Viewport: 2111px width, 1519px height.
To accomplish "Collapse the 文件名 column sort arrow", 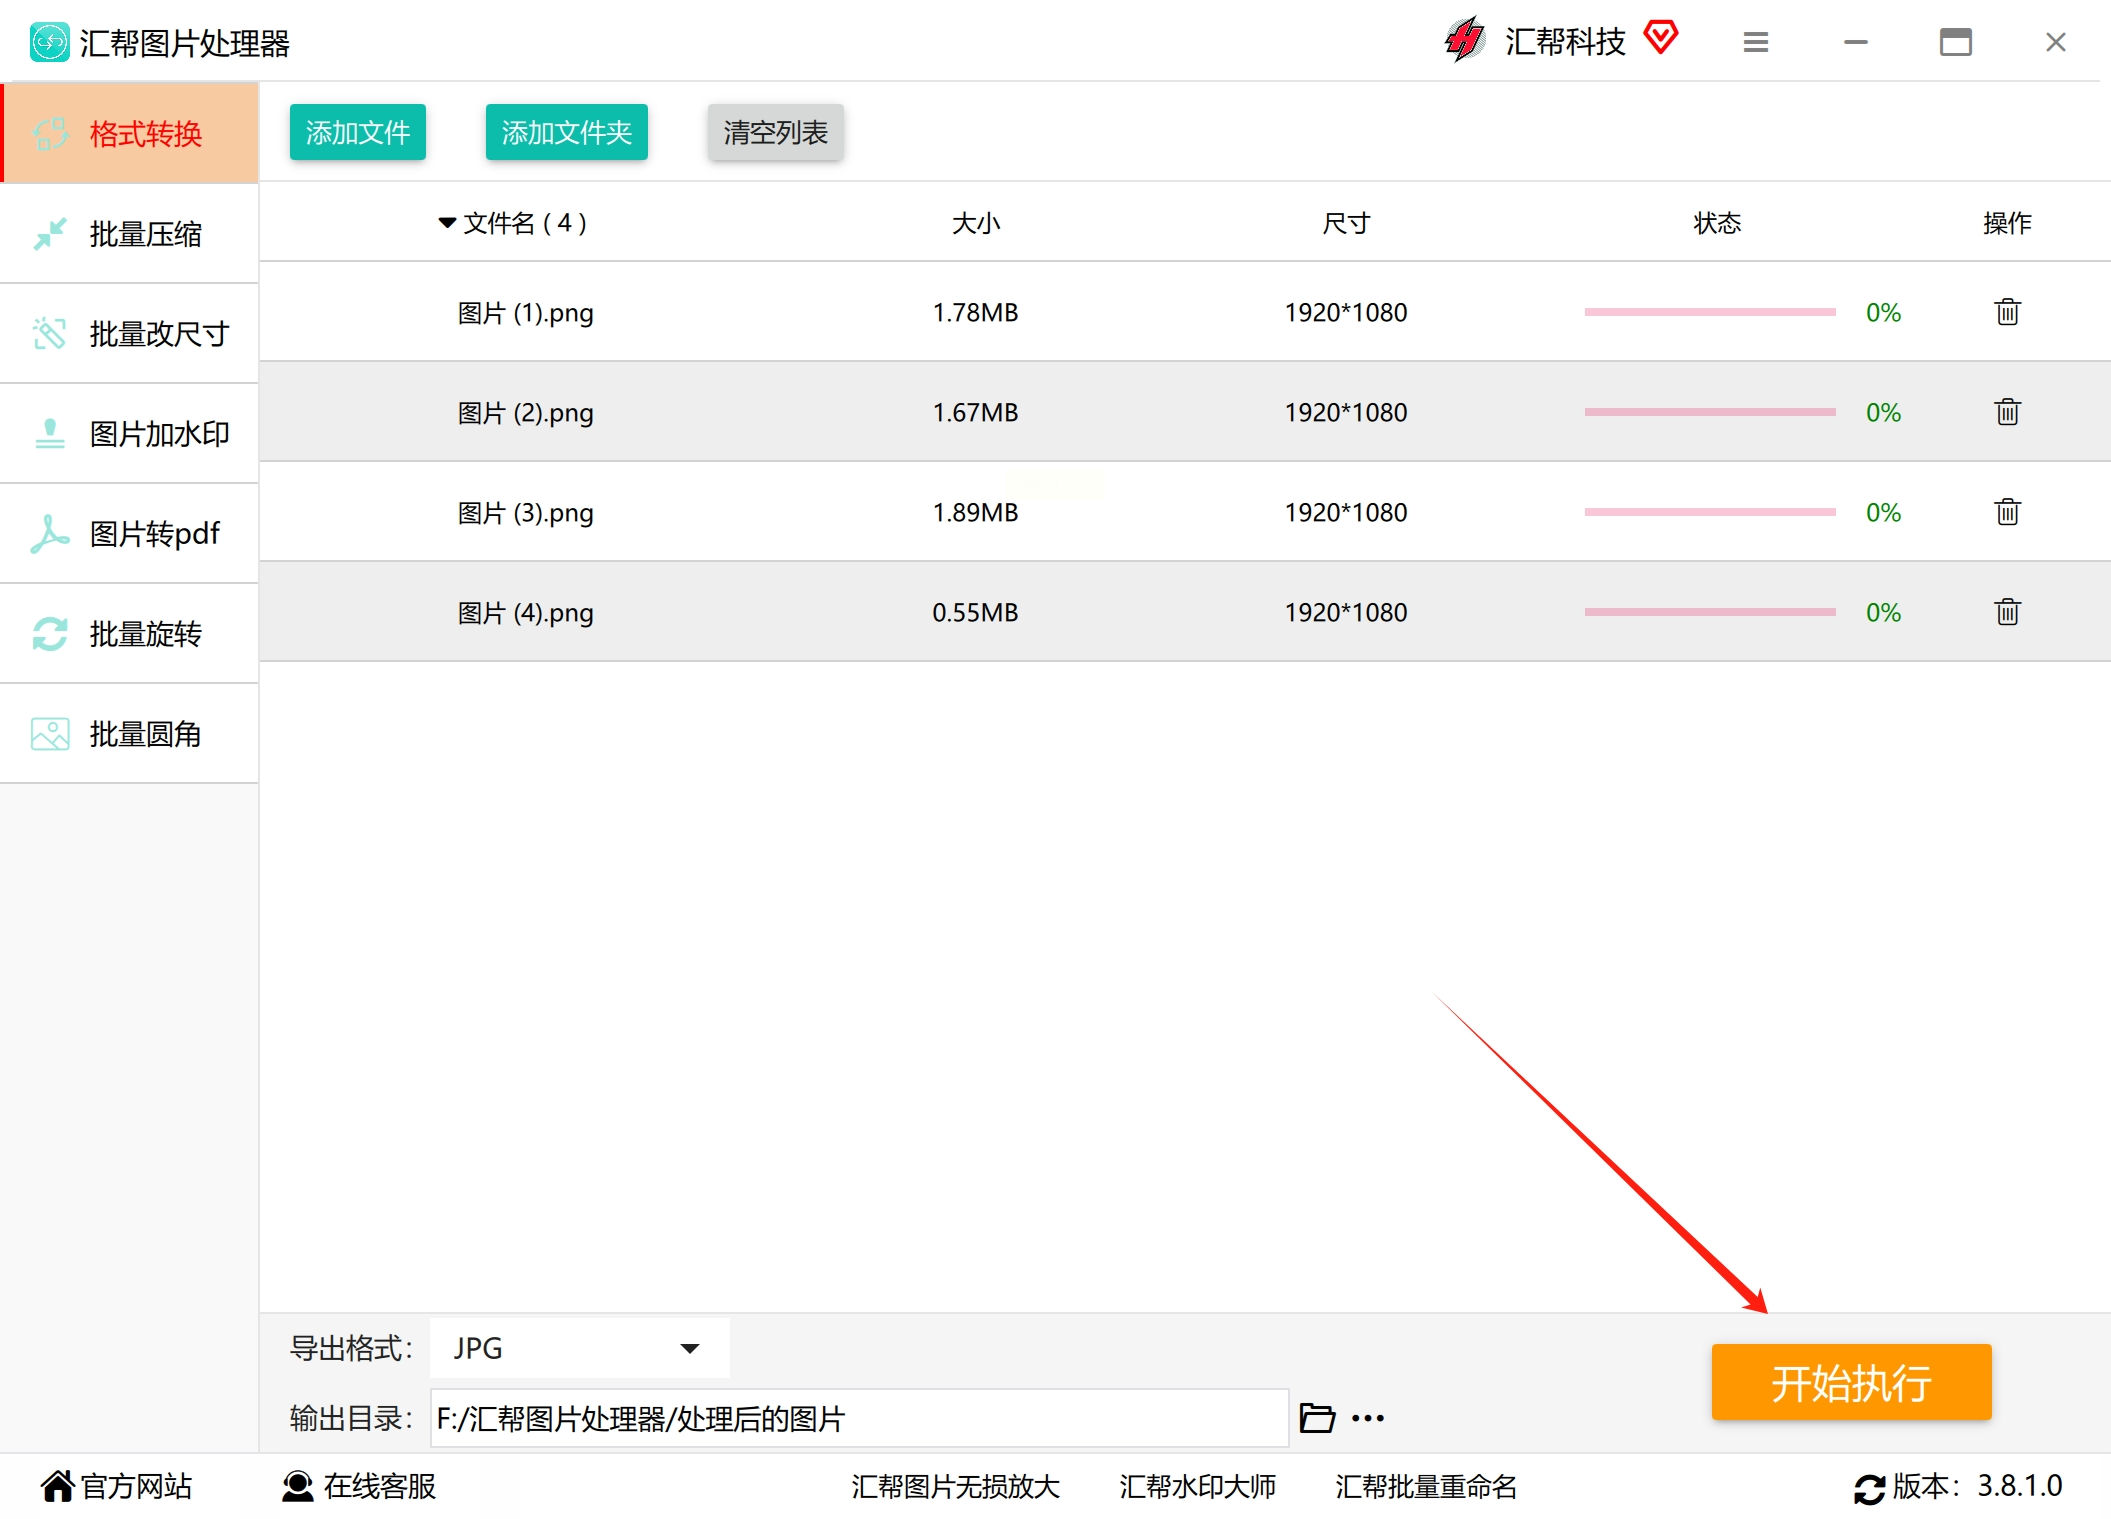I will 447,222.
